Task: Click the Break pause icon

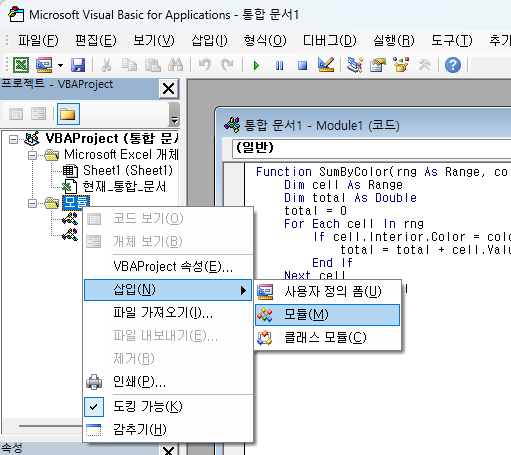Action: [279, 65]
